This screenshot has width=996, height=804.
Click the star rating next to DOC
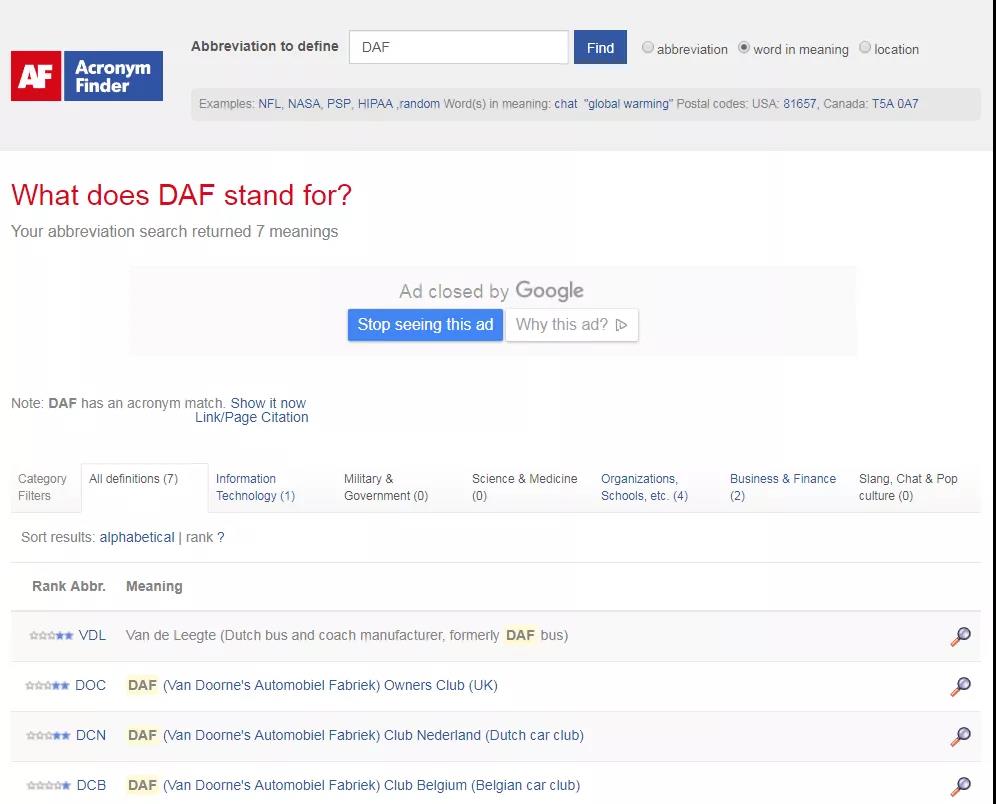point(47,685)
